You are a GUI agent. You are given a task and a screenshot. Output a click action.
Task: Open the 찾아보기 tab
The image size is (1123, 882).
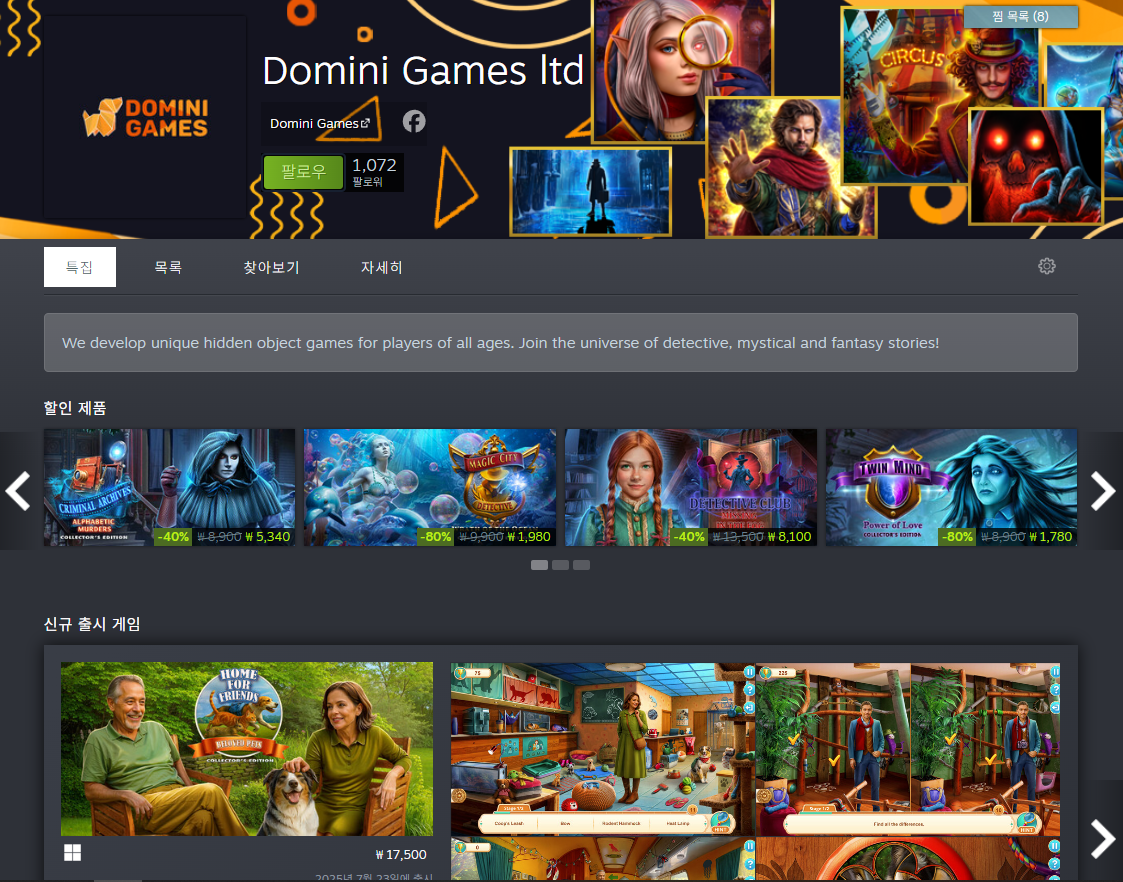(x=271, y=267)
